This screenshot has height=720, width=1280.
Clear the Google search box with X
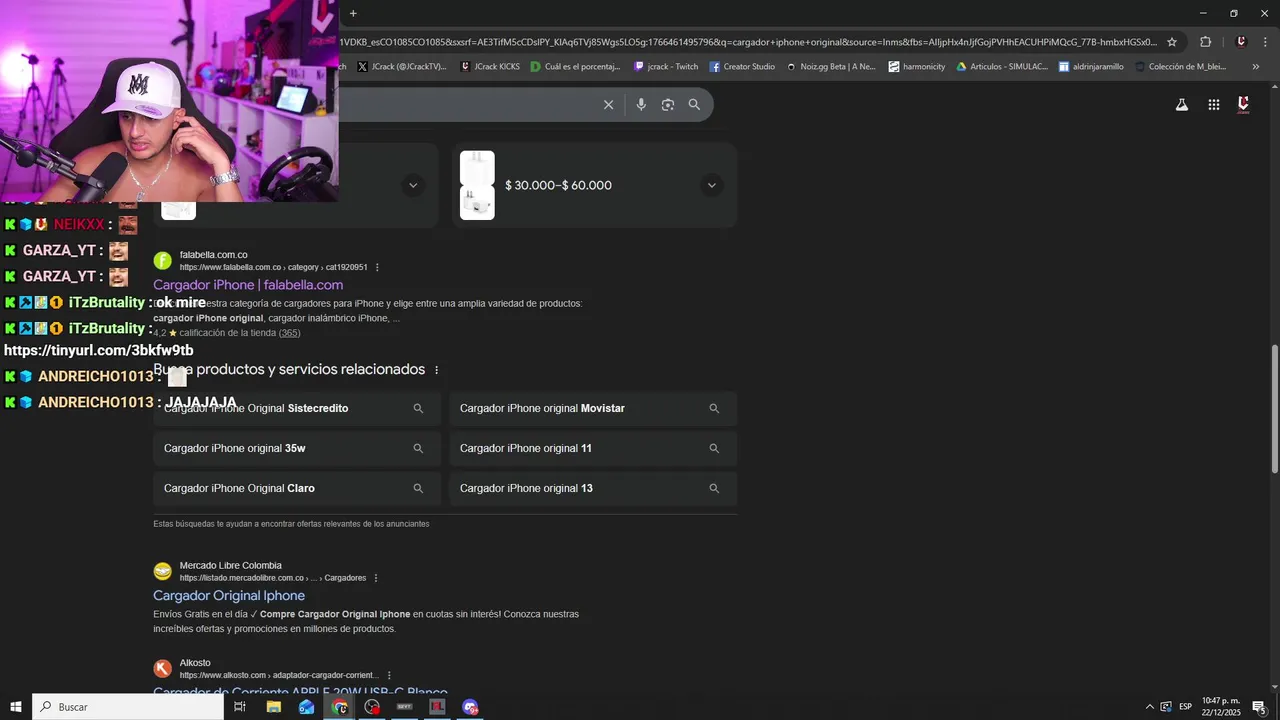608,105
